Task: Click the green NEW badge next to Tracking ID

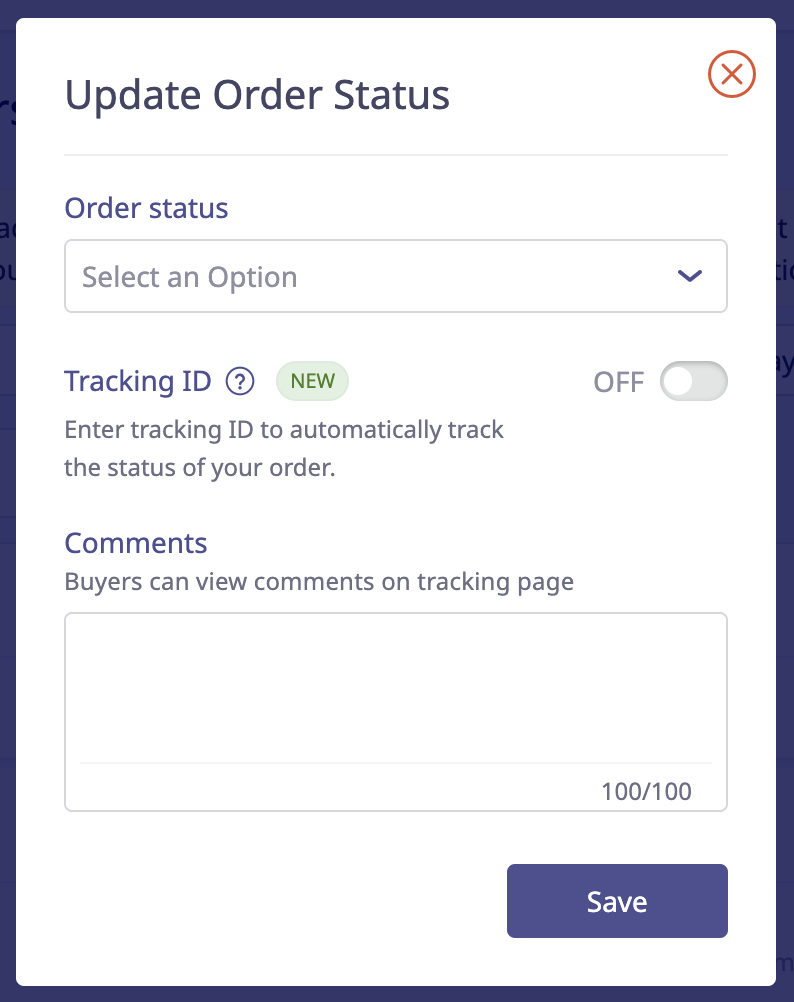Action: pyautogui.click(x=312, y=381)
